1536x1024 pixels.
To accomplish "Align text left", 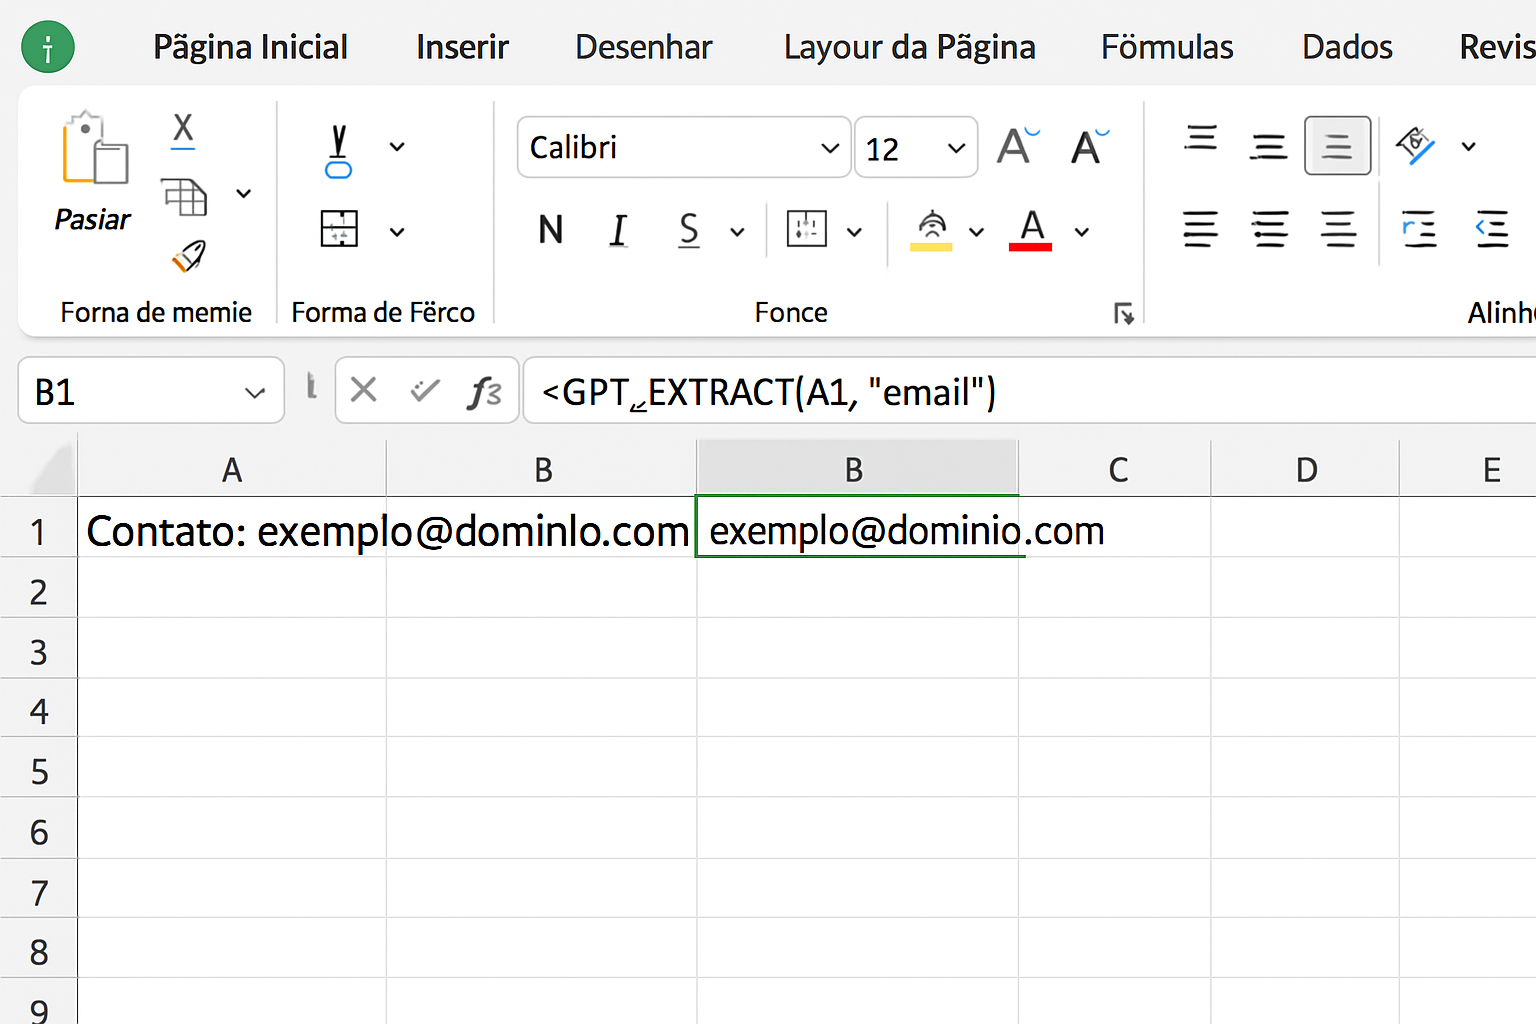I will pyautogui.click(x=1200, y=230).
